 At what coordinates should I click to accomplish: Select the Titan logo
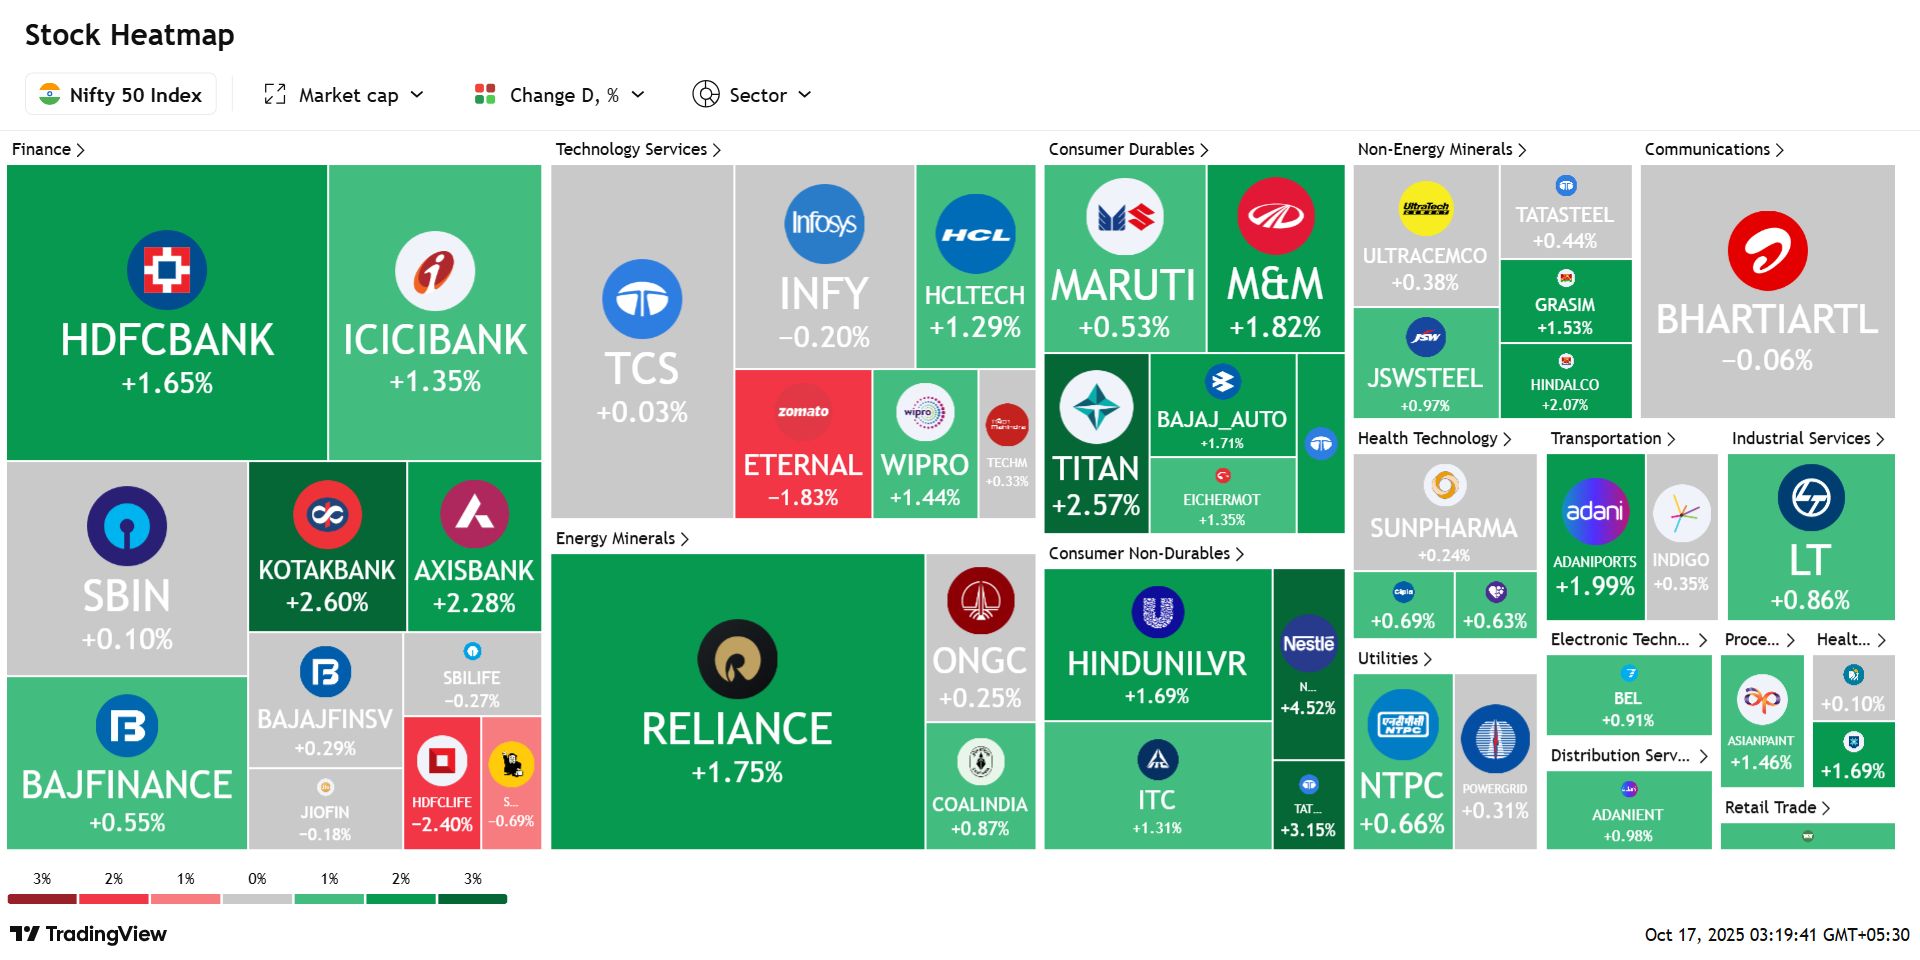[1096, 407]
